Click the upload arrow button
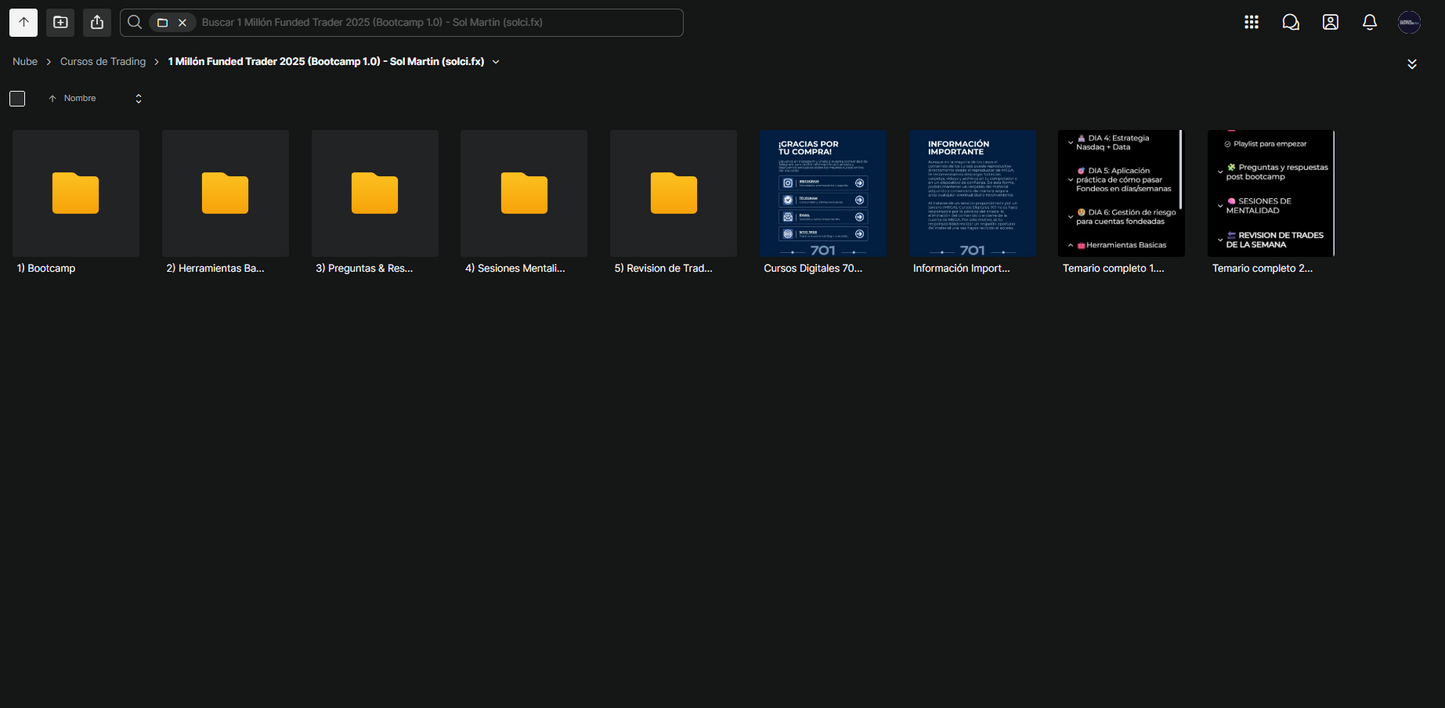Viewport: 1445px width, 708px height. [x=23, y=22]
